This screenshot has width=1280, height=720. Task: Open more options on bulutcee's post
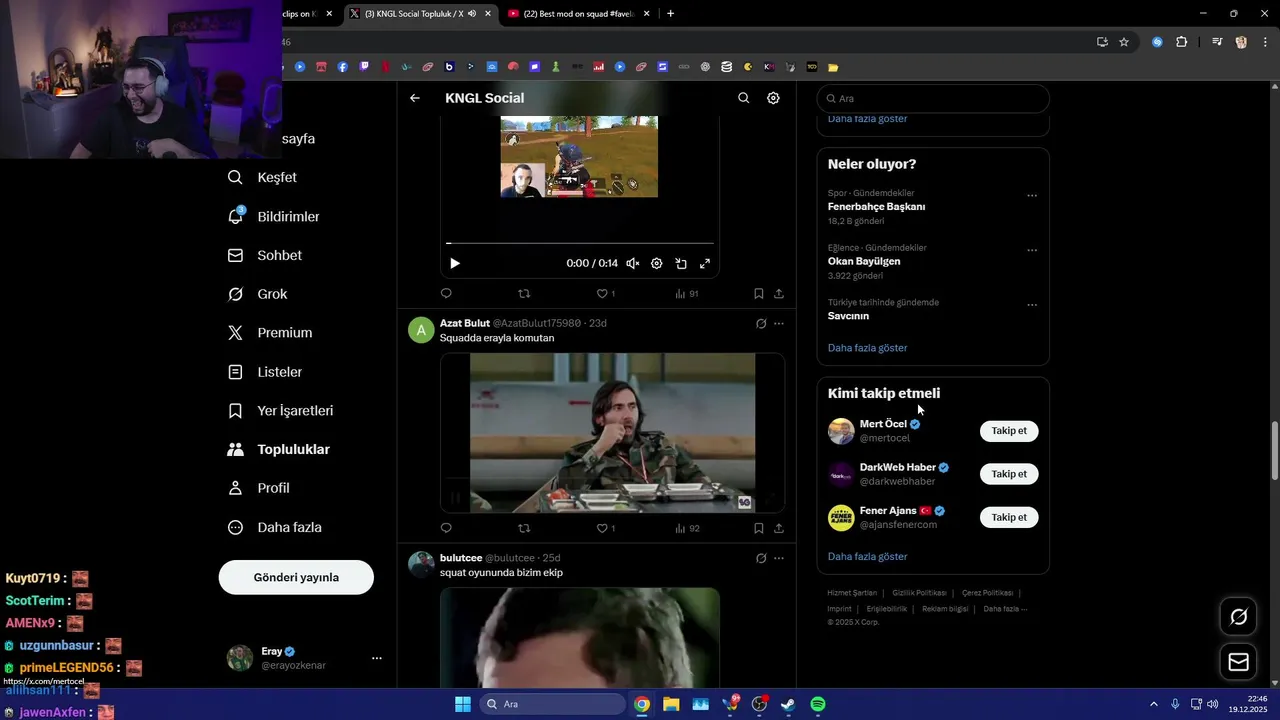(x=779, y=558)
